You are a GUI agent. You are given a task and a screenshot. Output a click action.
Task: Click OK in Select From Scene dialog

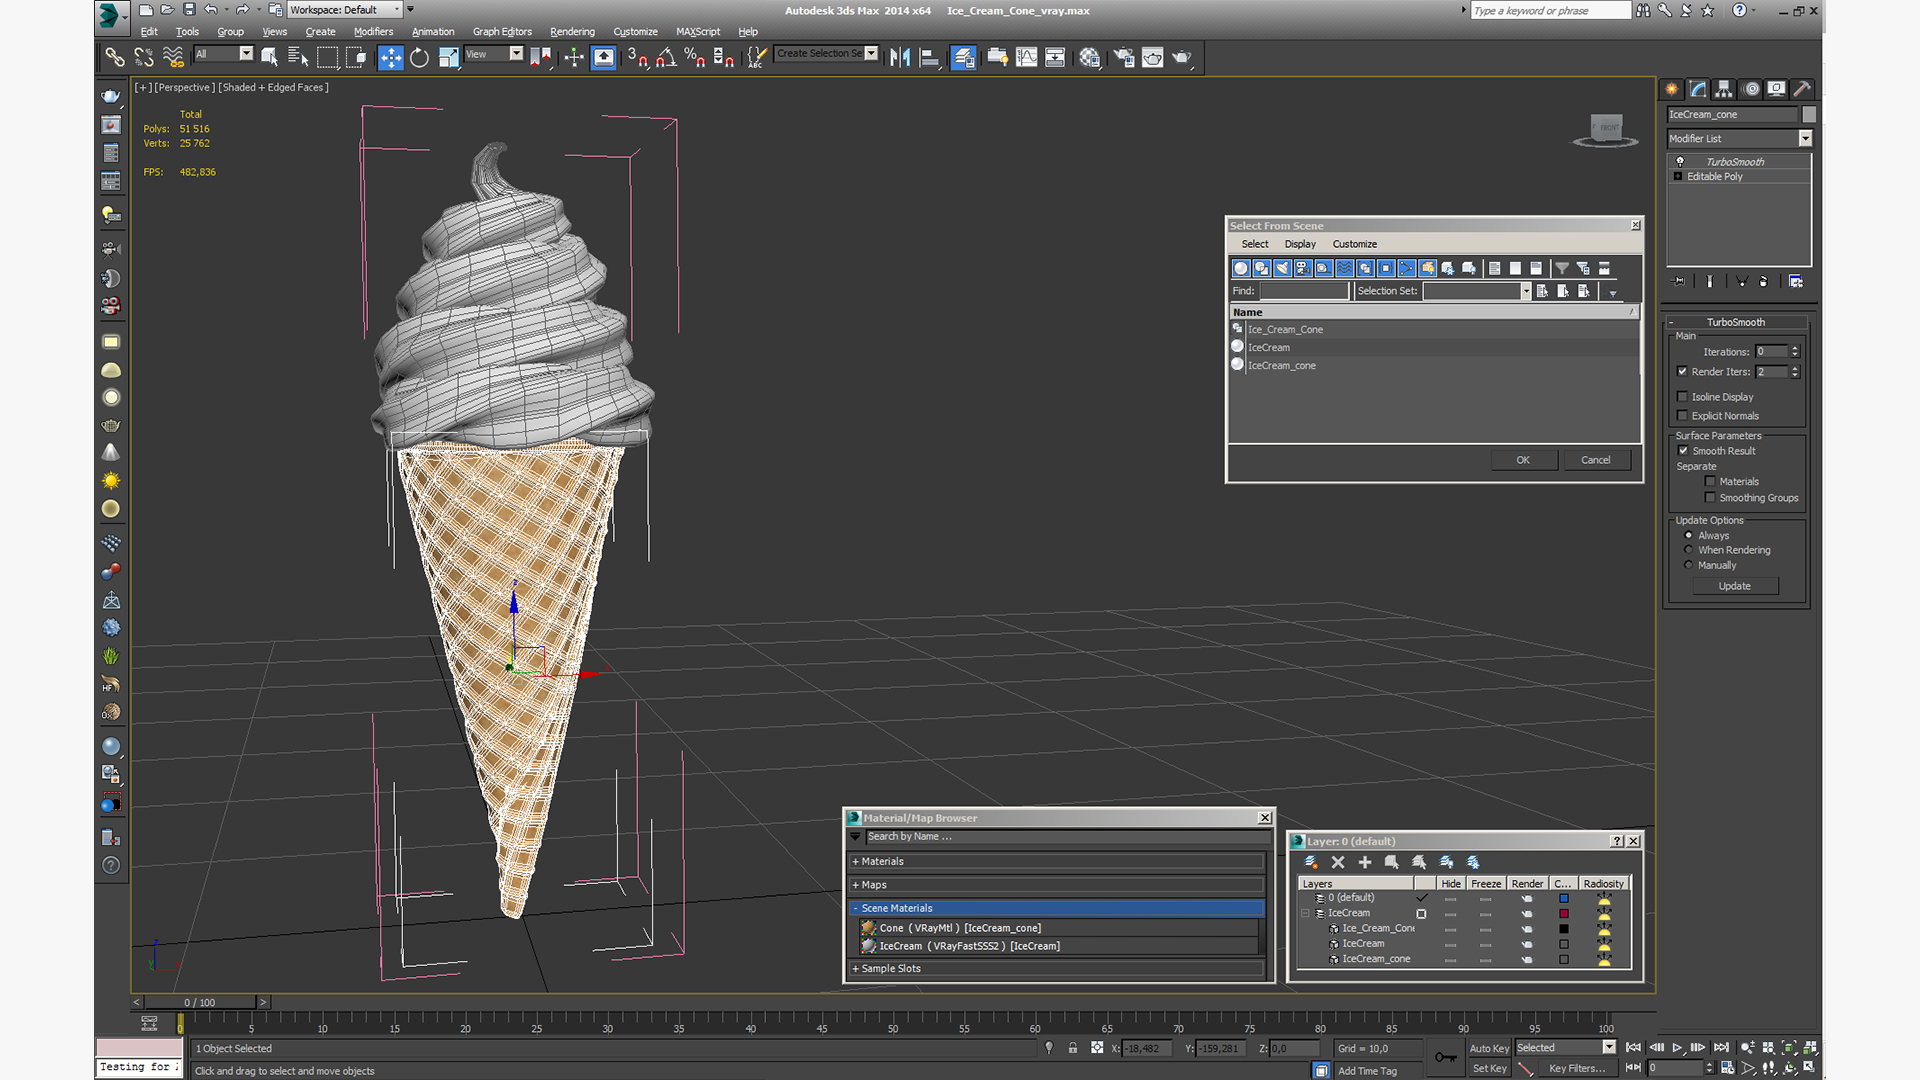click(1523, 460)
